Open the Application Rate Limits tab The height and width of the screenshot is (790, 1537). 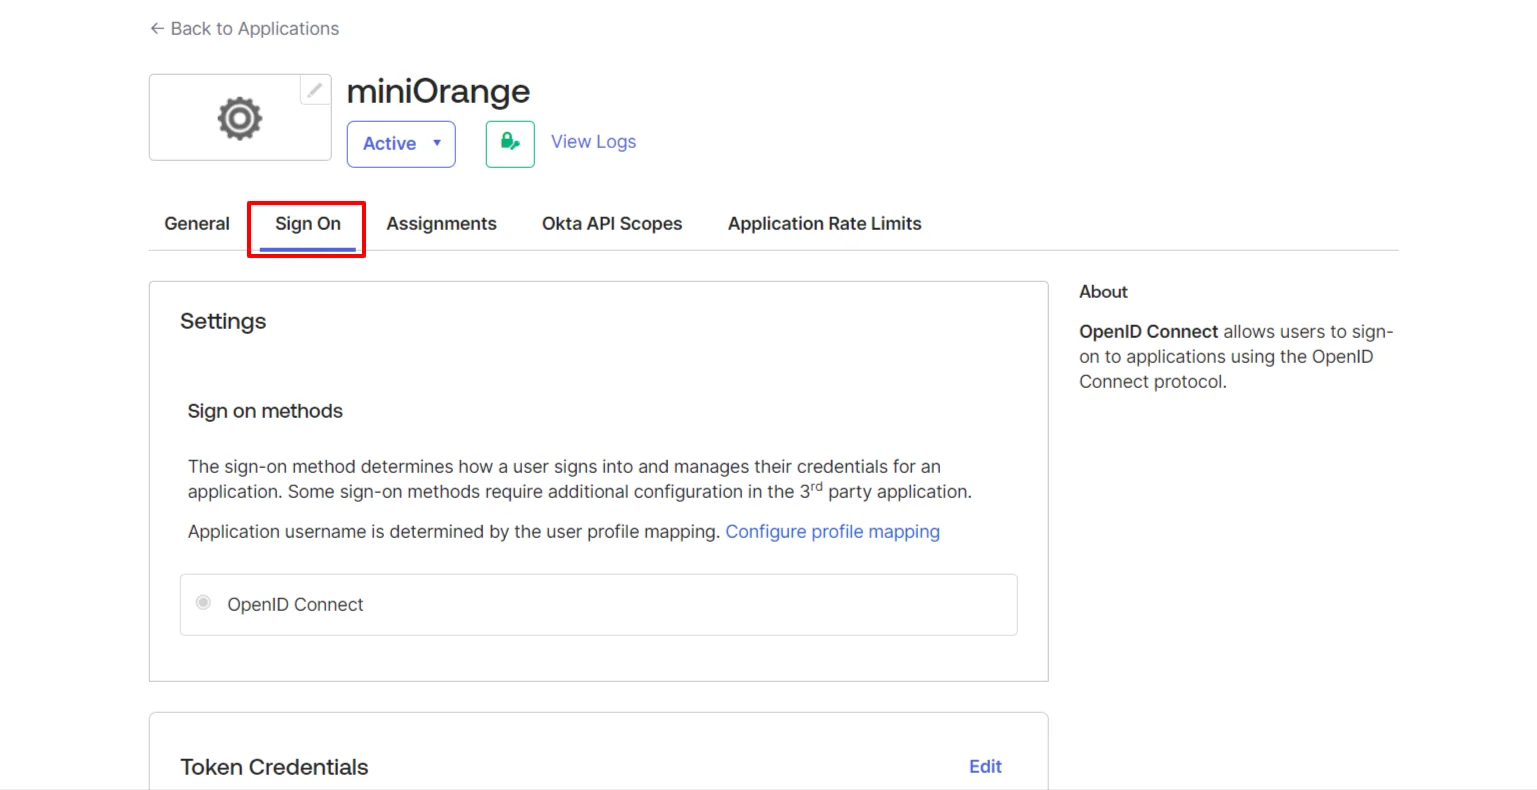tap(824, 223)
